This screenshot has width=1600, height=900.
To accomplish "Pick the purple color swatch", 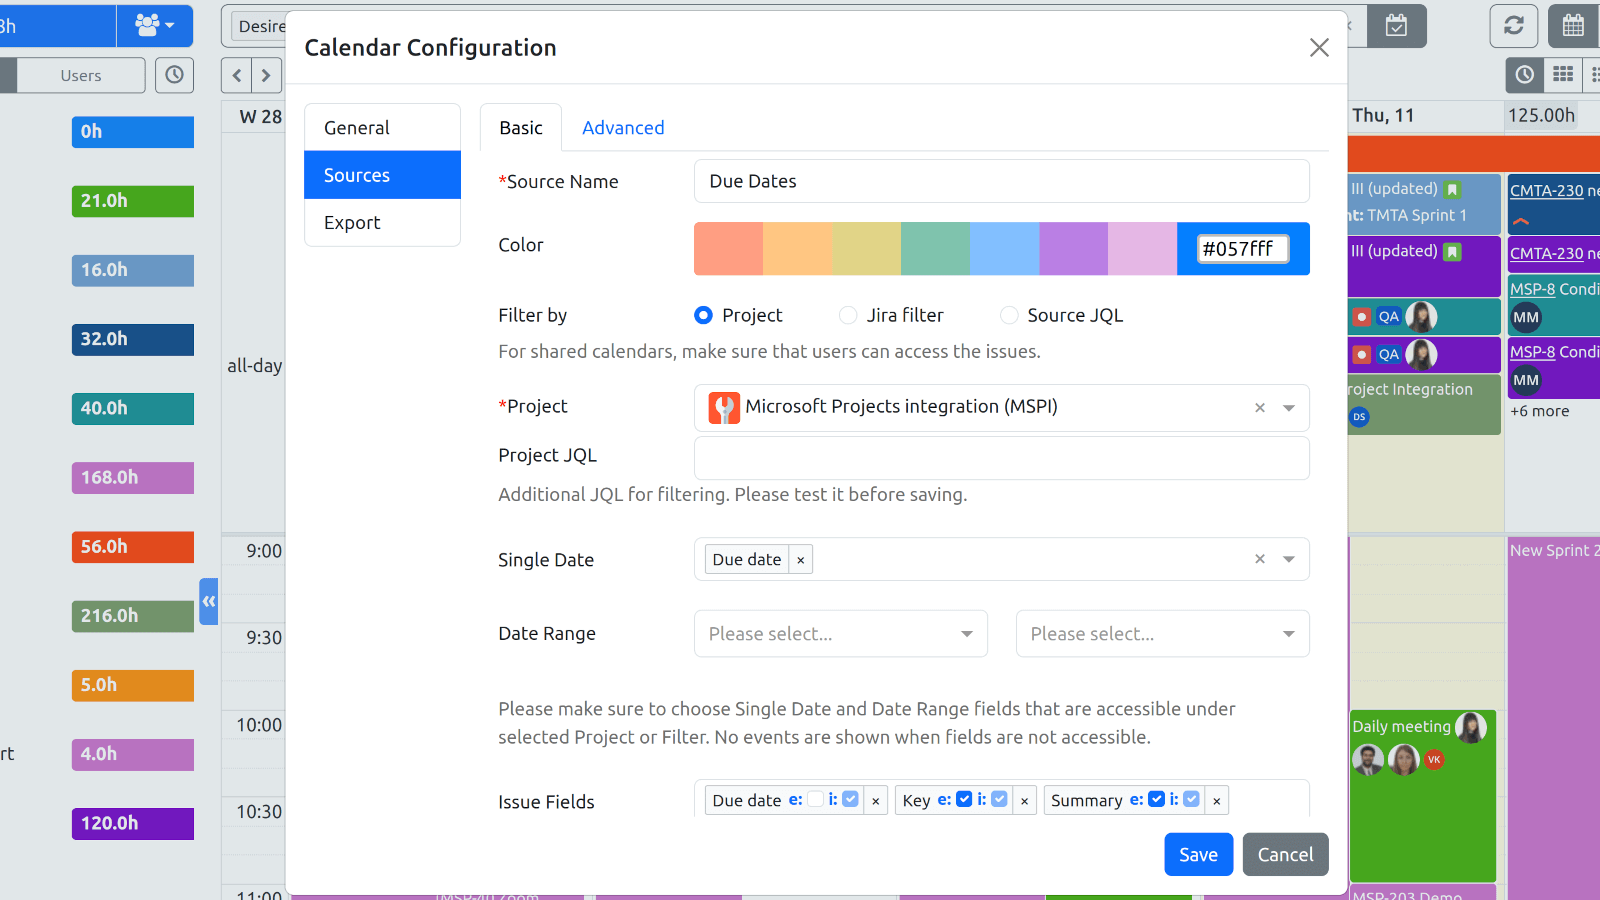I will (x=1073, y=249).
